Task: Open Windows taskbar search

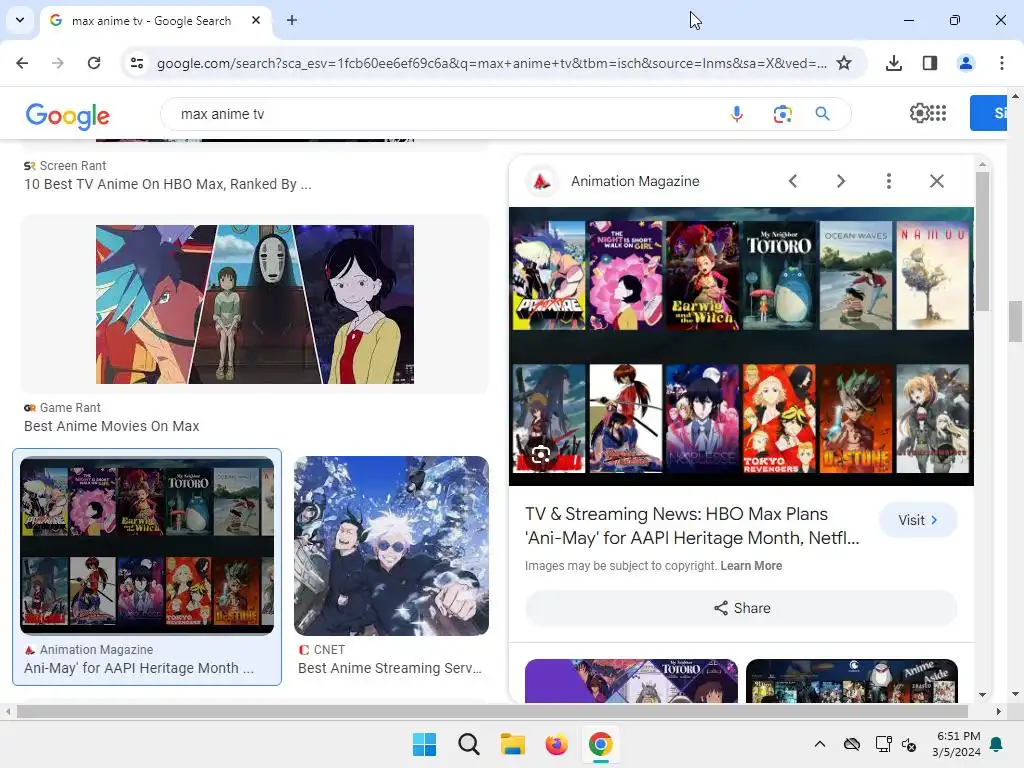Action: pyautogui.click(x=468, y=744)
